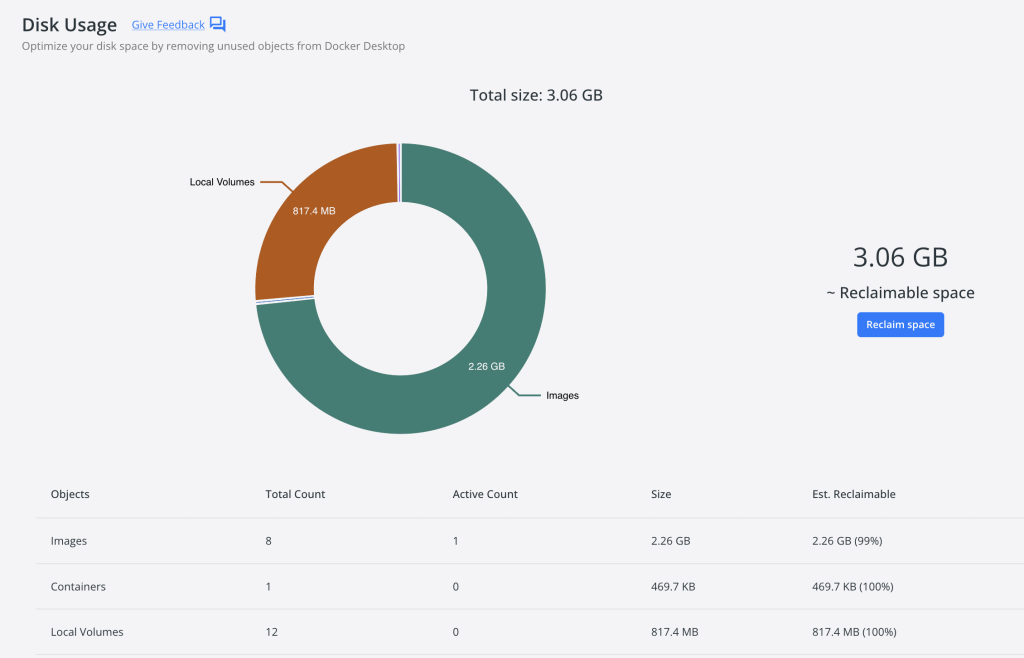1024x658 pixels.
Task: Select the Images row in the table
Action: pos(69,541)
